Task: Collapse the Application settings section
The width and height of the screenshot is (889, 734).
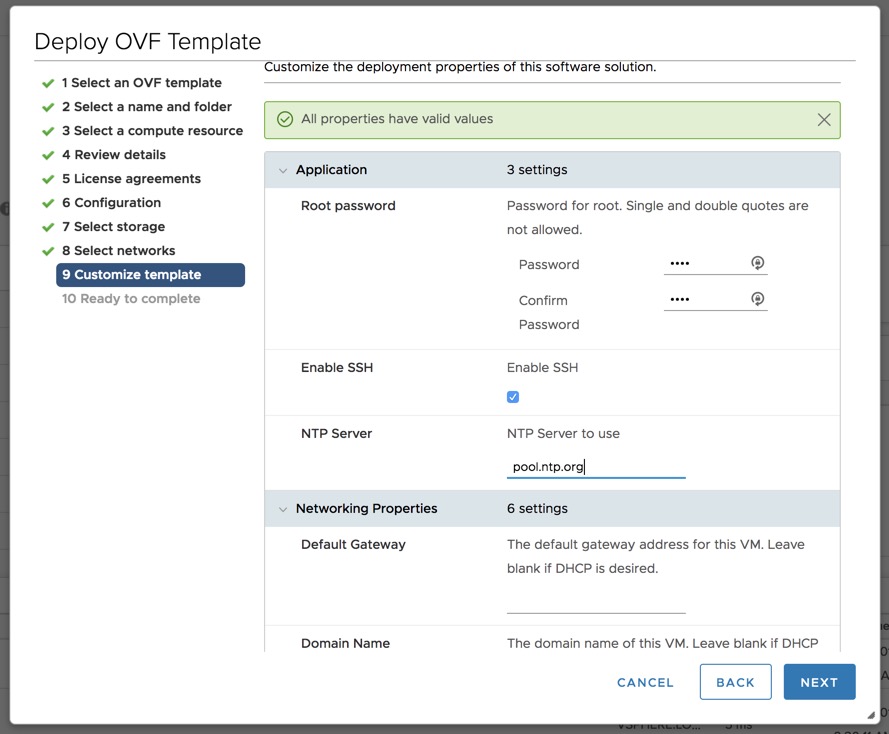Action: tap(283, 171)
